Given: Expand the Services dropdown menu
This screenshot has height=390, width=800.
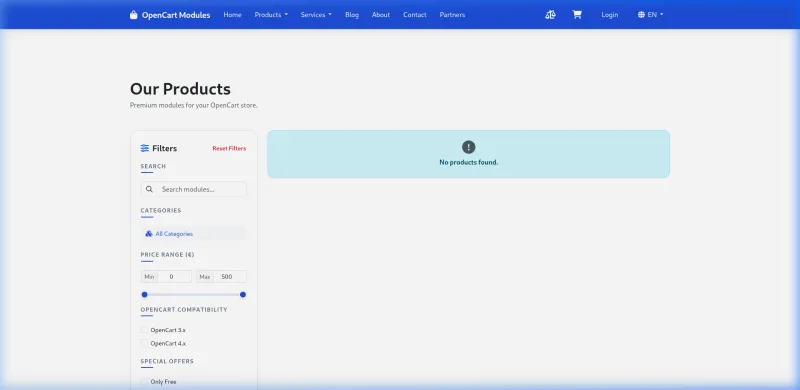Looking at the screenshot, I should pyautogui.click(x=316, y=15).
